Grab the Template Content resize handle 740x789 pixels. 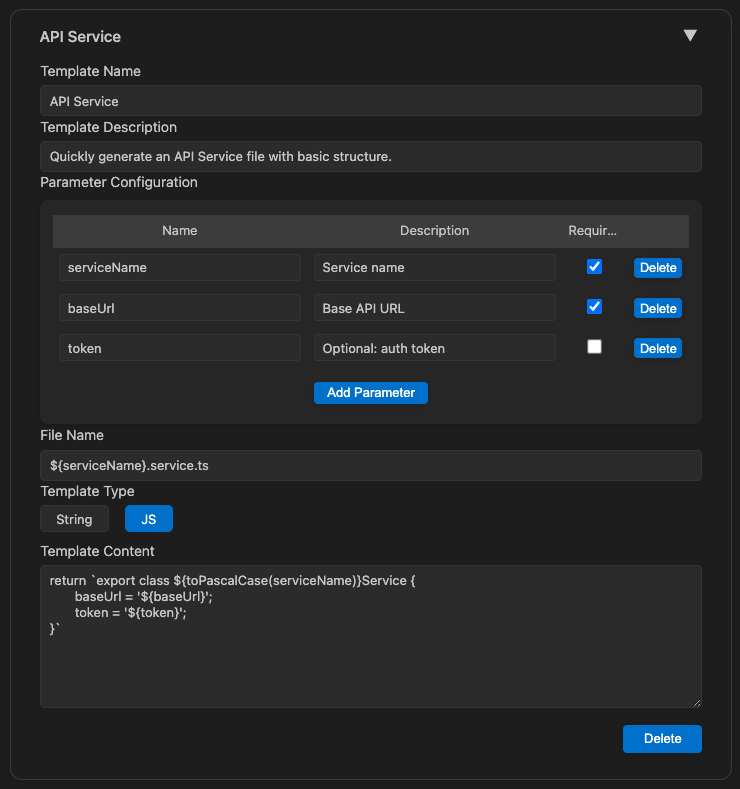[x=697, y=703]
